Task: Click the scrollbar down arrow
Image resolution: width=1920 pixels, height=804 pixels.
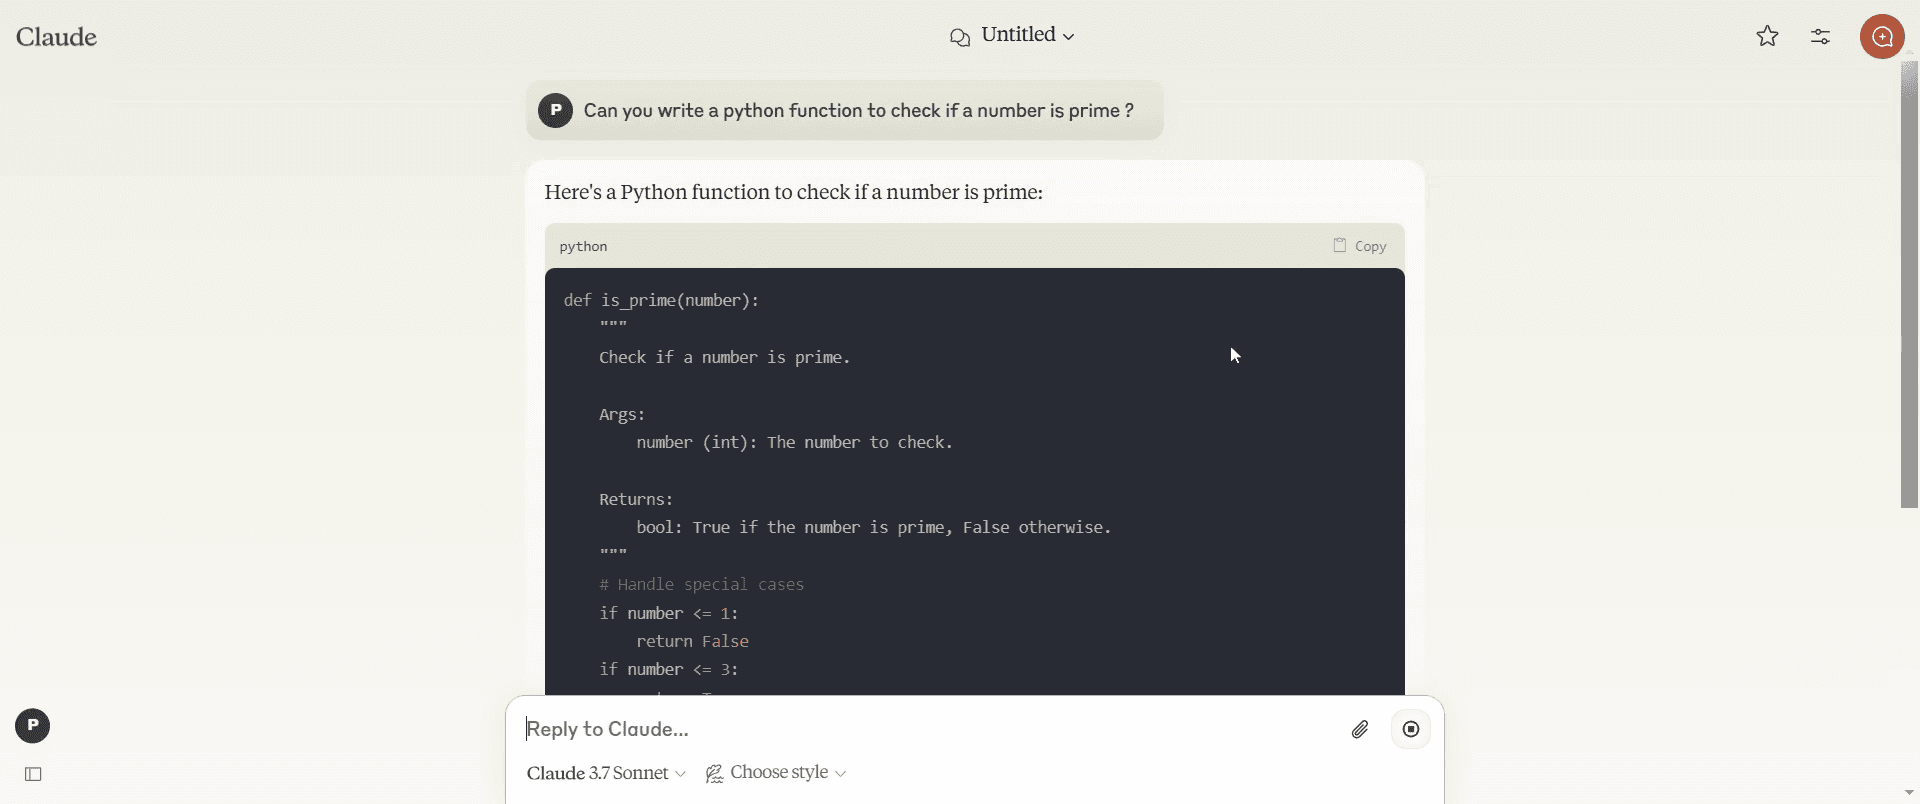Action: coord(1909,793)
